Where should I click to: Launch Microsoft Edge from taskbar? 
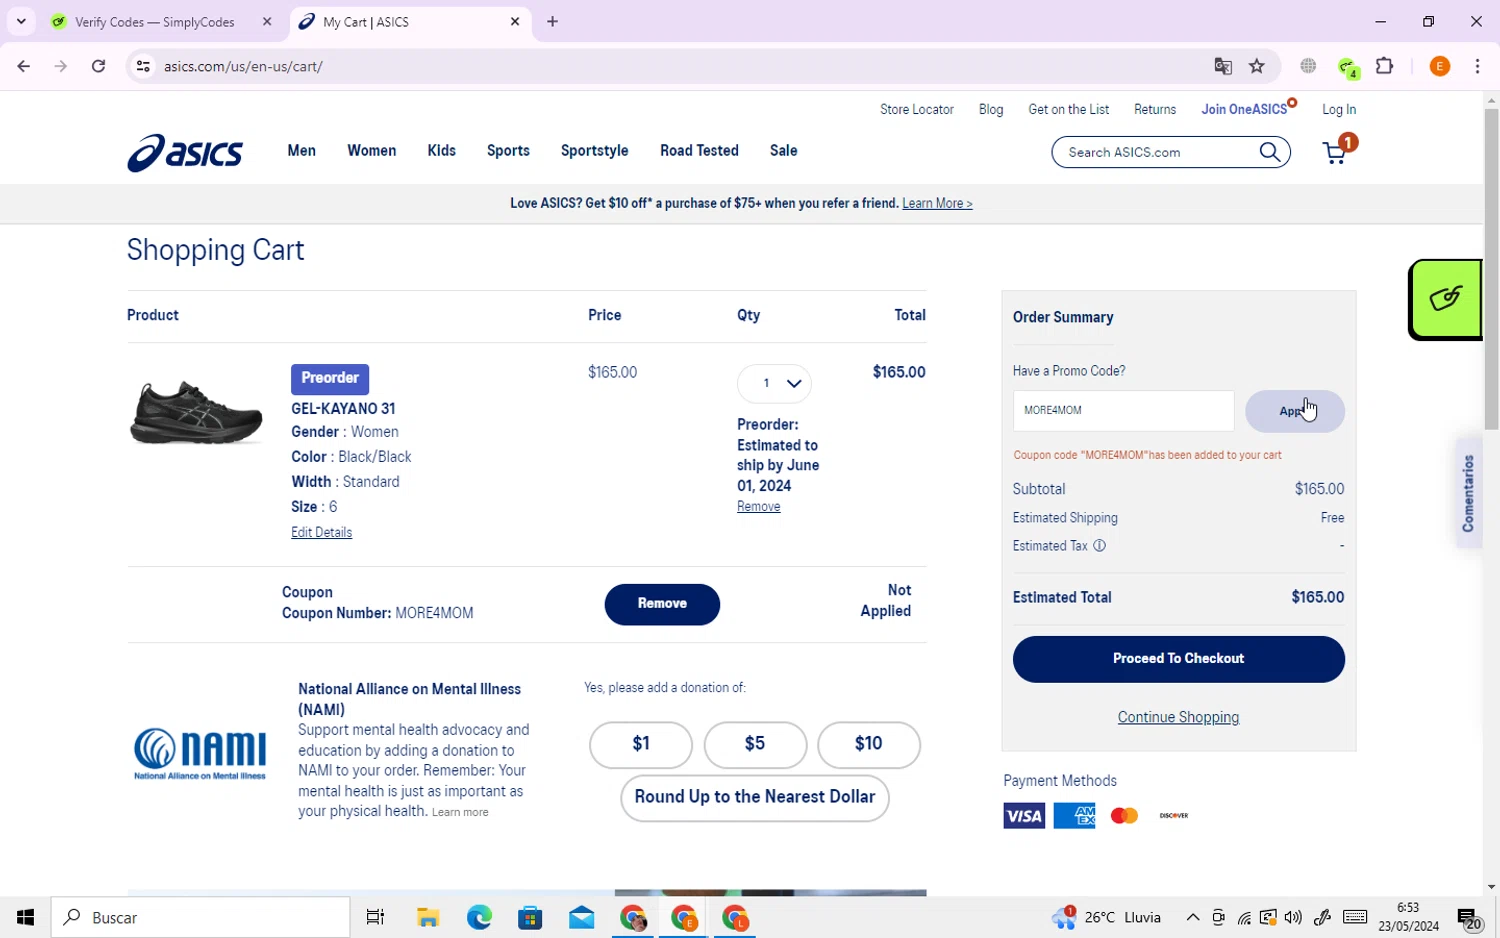[x=479, y=917]
